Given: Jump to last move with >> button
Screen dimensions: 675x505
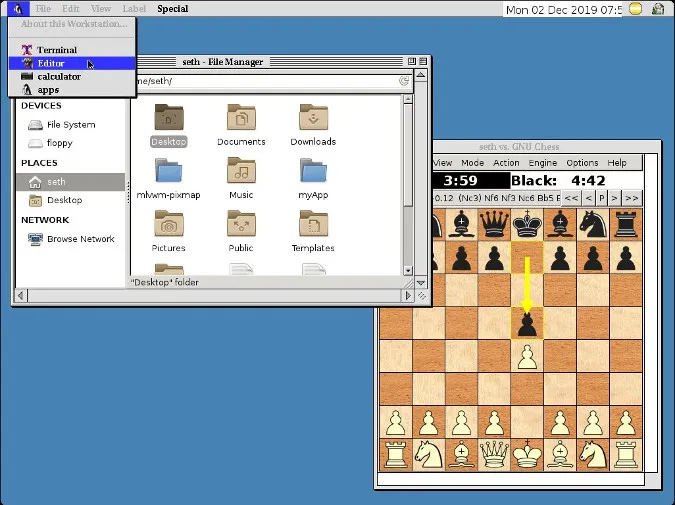Looking at the screenshot, I should click(x=631, y=198).
